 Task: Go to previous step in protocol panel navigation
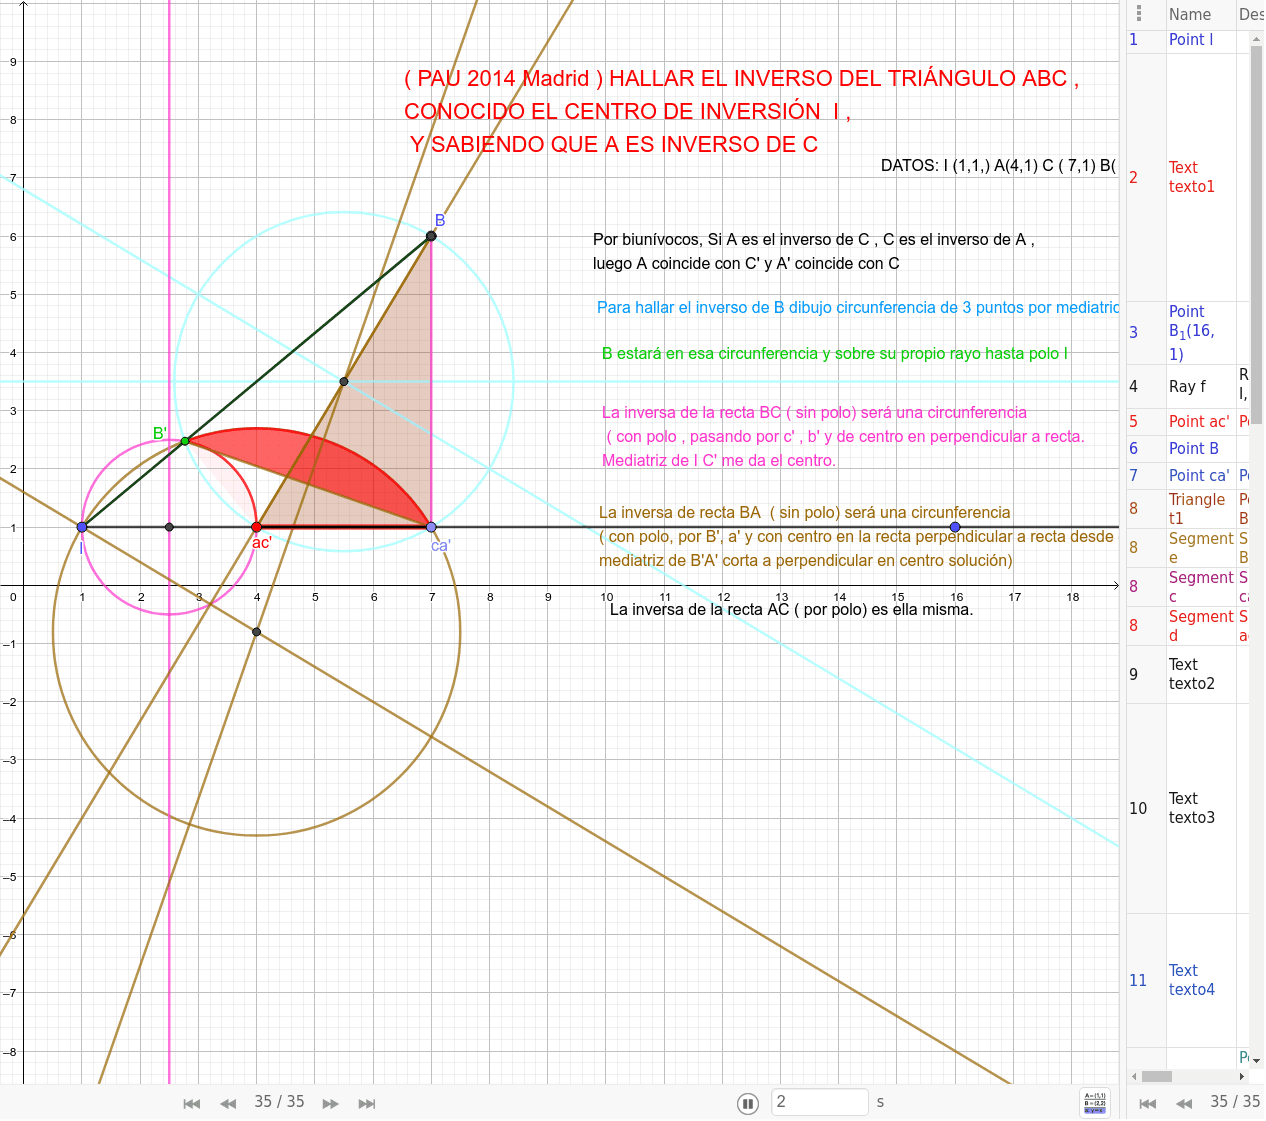click(1184, 1103)
